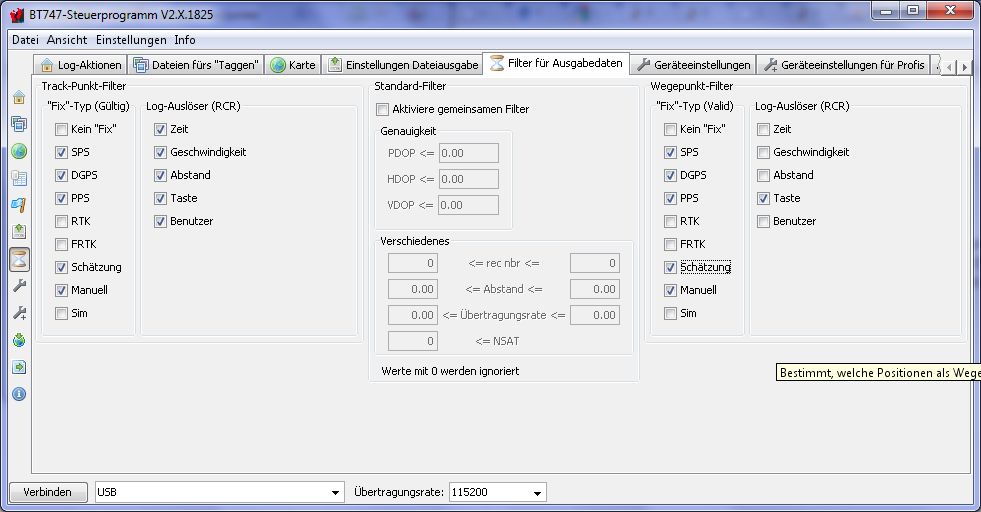Click the hourglass filter icon in sidebar
The image size is (981, 512).
coord(19,259)
